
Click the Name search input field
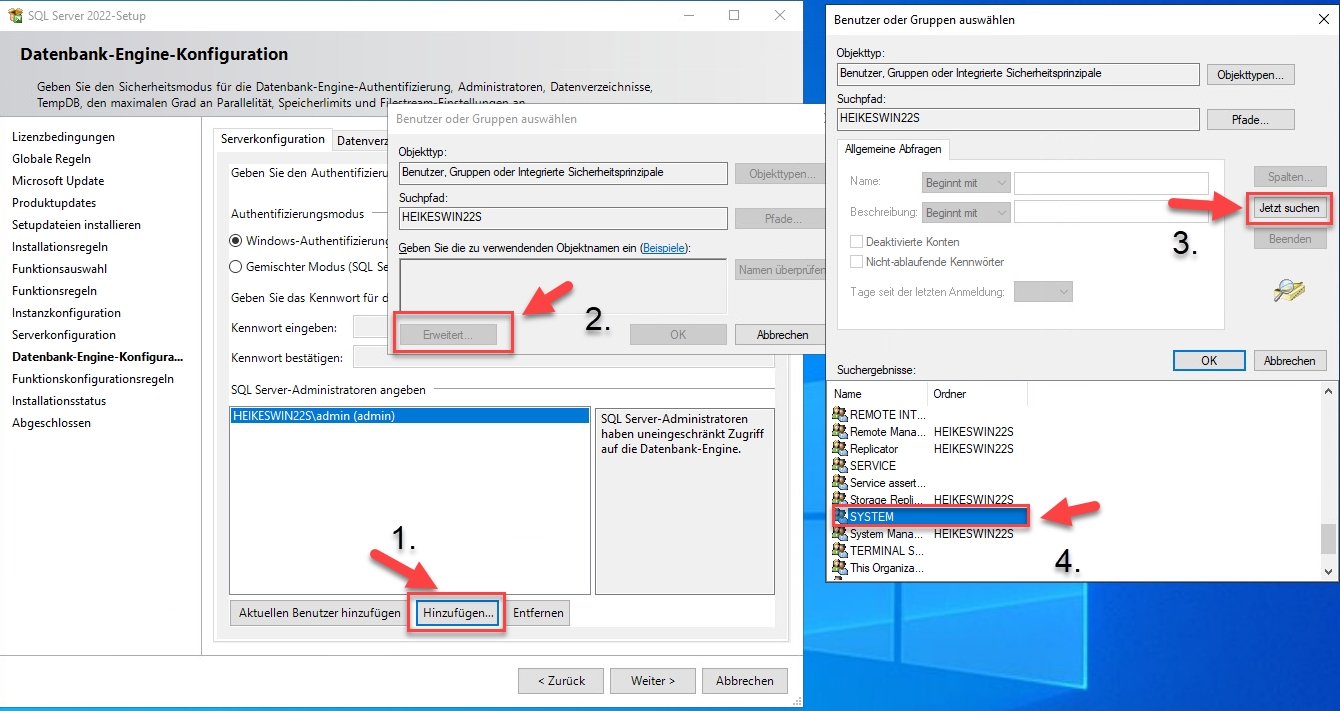1111,183
